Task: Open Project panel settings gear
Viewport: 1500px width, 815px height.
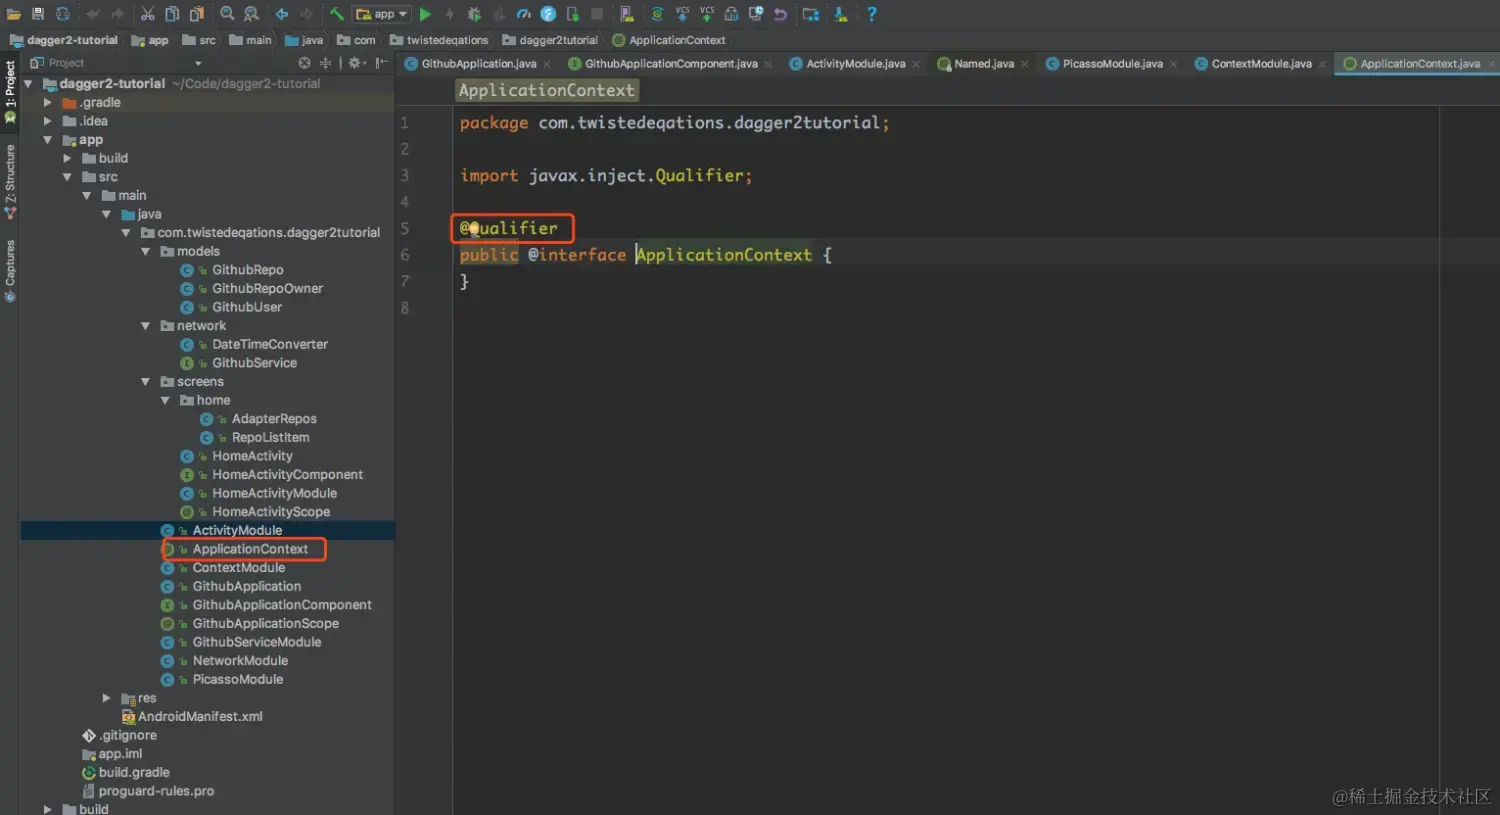Action: pos(356,63)
